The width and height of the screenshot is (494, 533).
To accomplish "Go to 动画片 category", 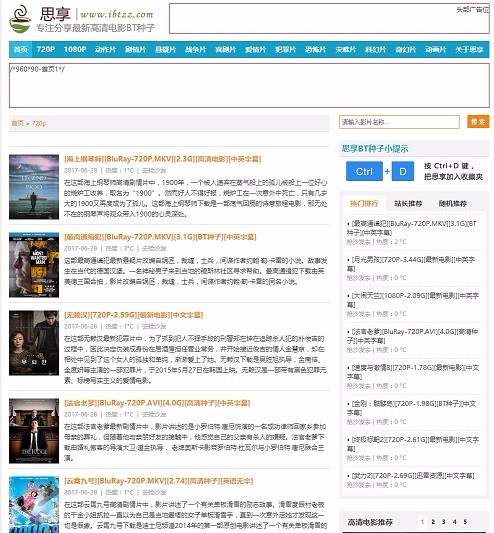I will (x=436, y=50).
